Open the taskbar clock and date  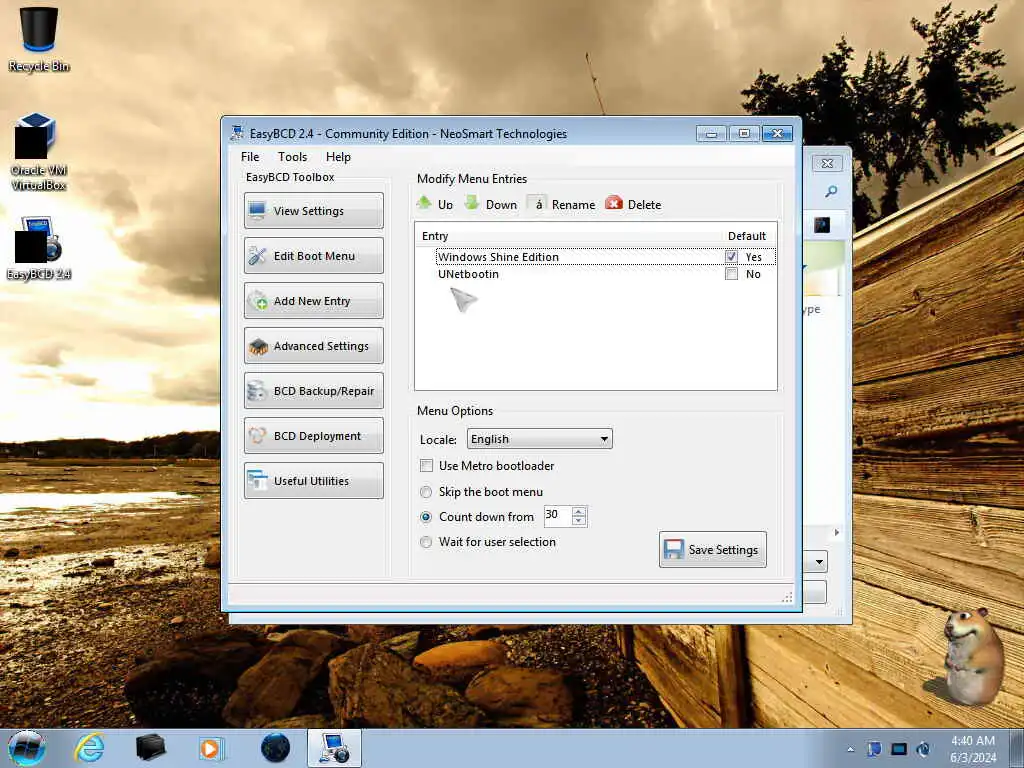pos(973,749)
